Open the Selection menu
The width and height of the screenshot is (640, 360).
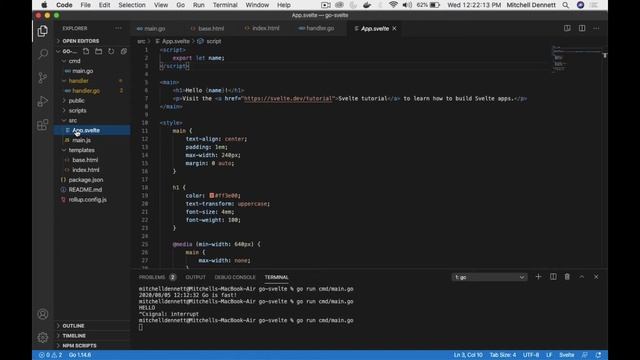coord(132,5)
